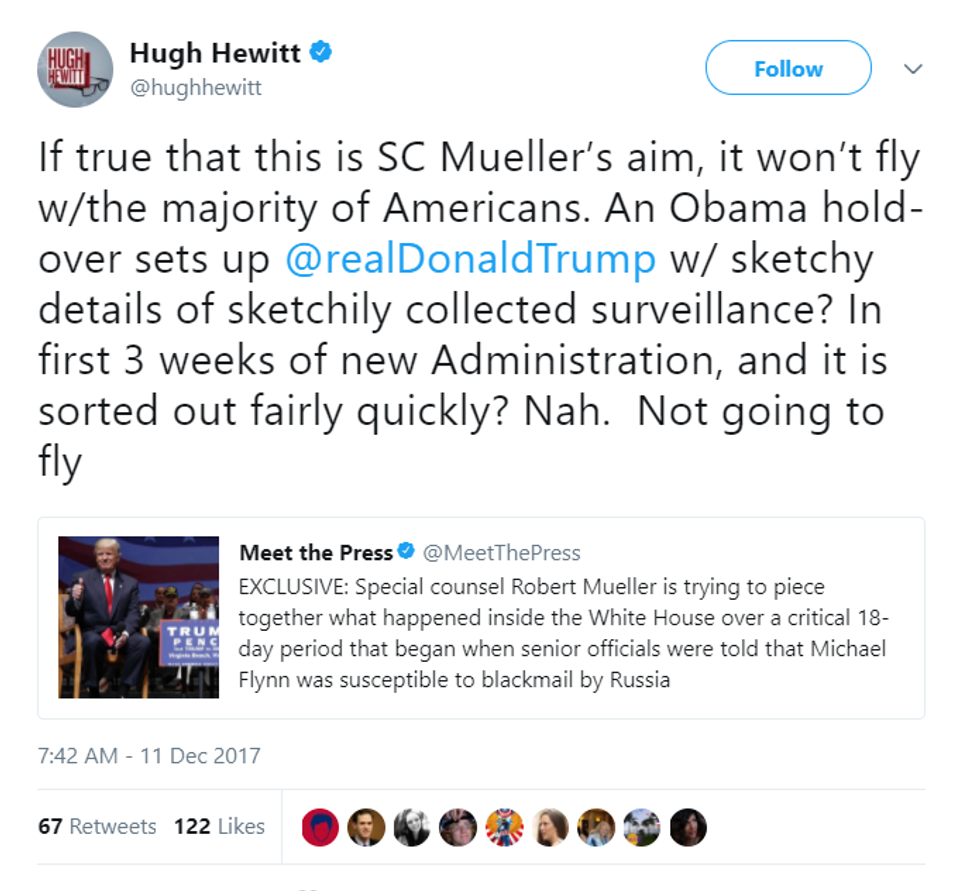
Task: Click the verified badge next to Meet the Press
Action: (x=406, y=550)
